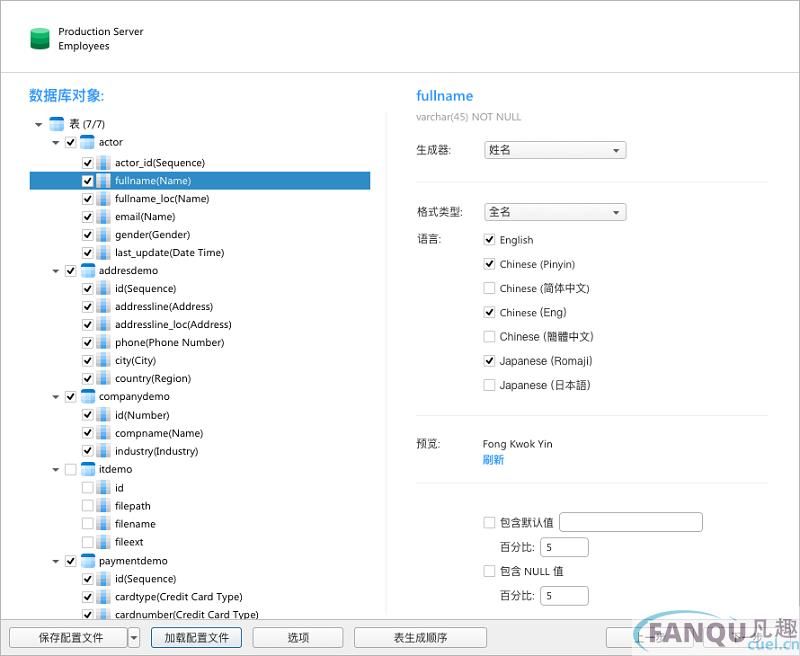Click the actor table icon
This screenshot has width=800, height=656.
pos(87,143)
